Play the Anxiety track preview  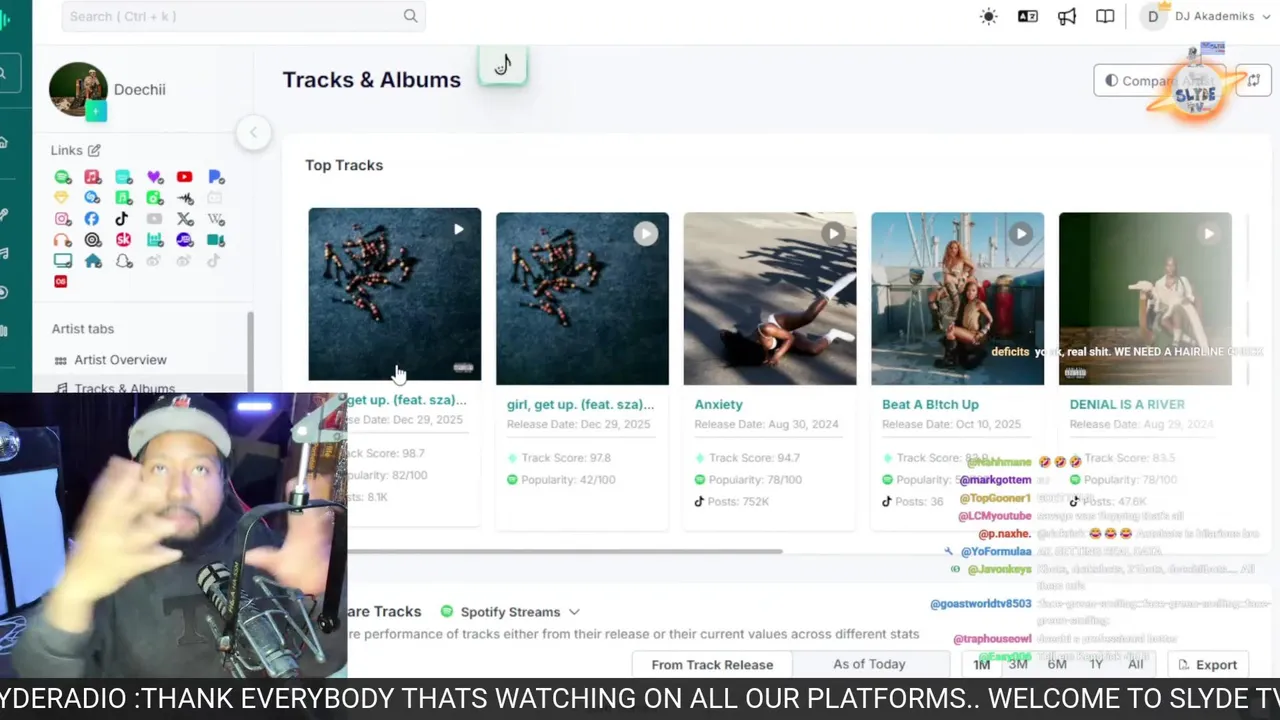(x=833, y=234)
